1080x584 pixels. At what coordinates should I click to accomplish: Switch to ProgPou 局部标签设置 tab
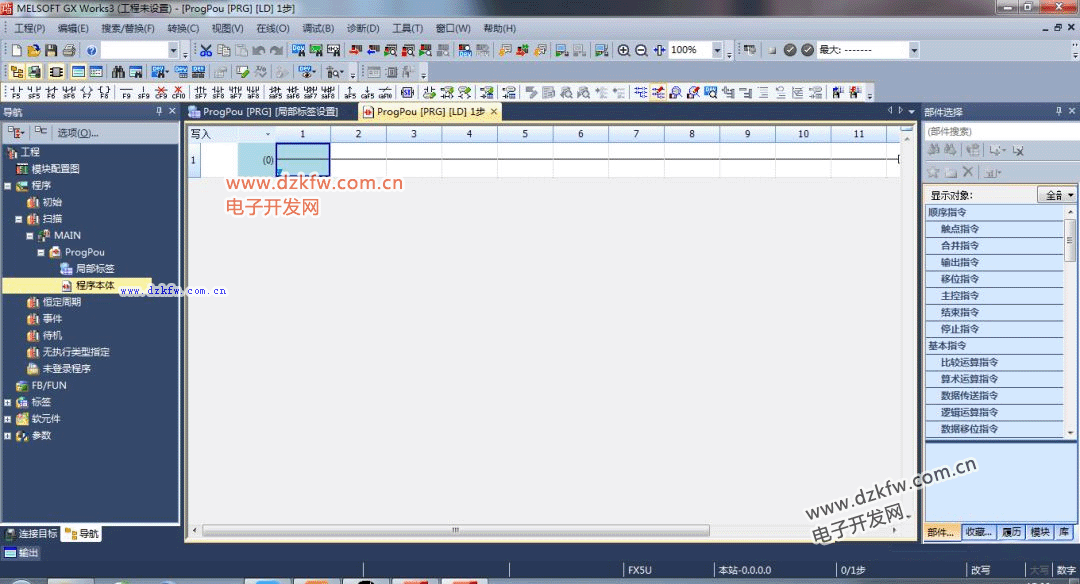coord(264,112)
